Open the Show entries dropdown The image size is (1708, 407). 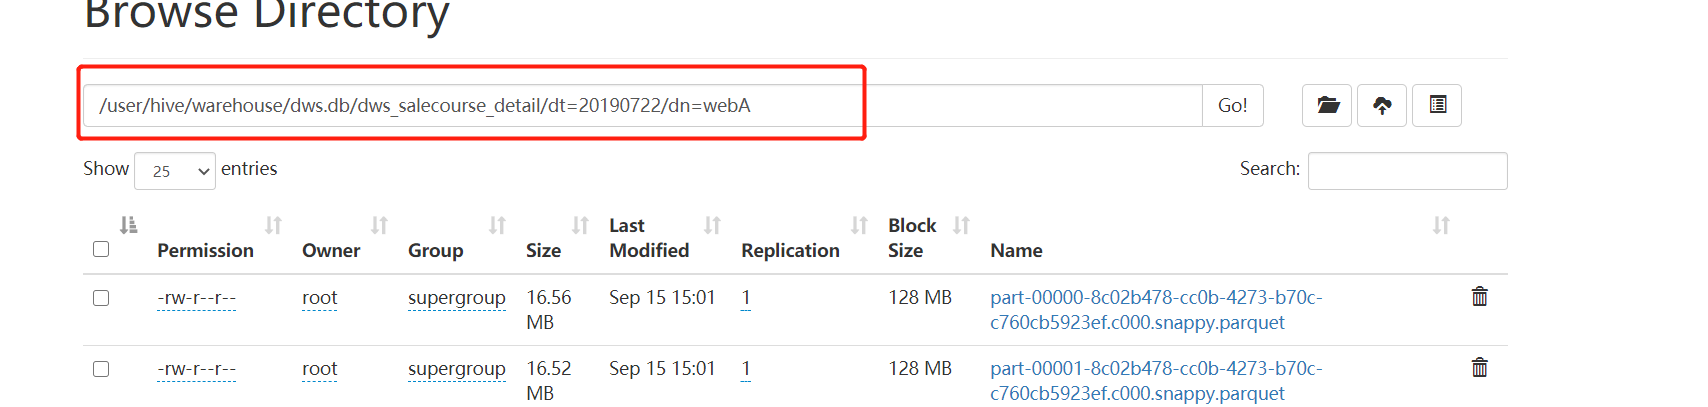pos(175,171)
